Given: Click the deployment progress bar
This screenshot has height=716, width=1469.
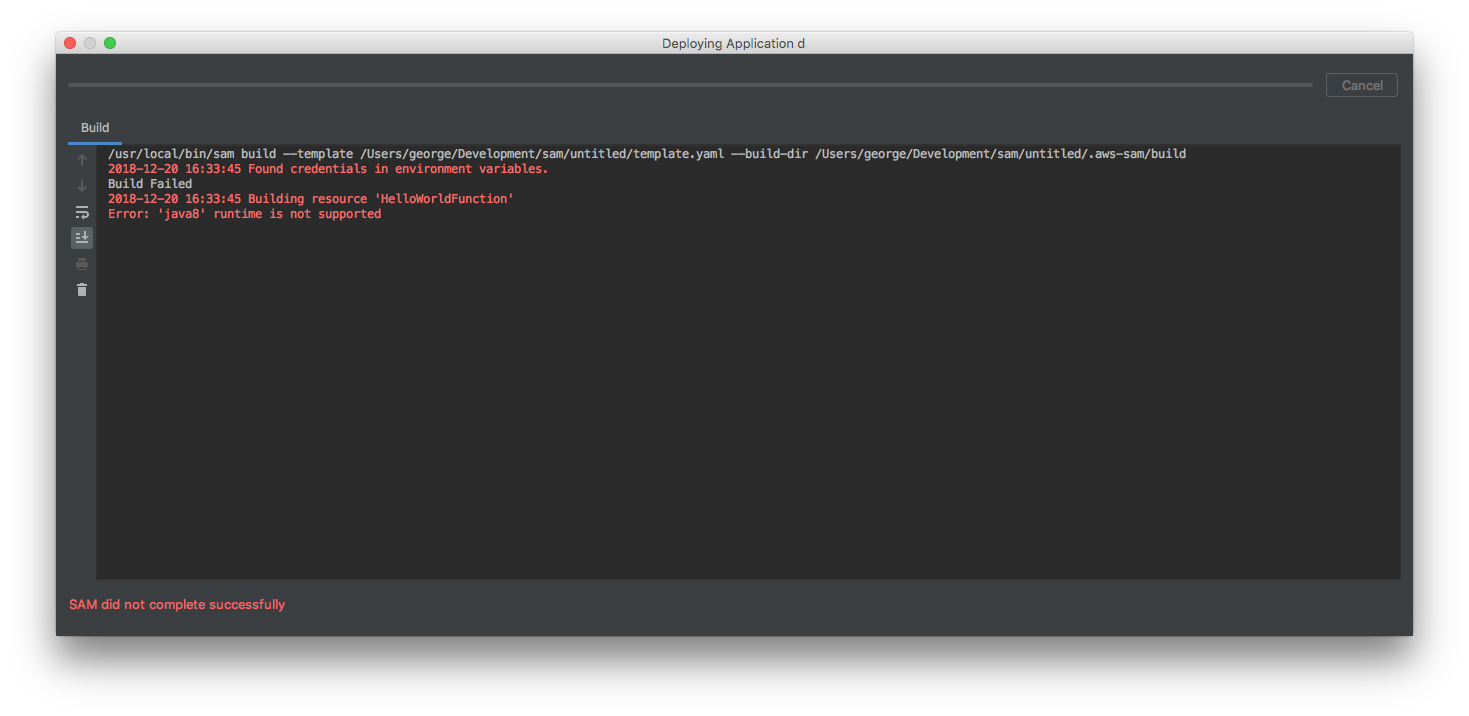Looking at the screenshot, I should click(690, 85).
